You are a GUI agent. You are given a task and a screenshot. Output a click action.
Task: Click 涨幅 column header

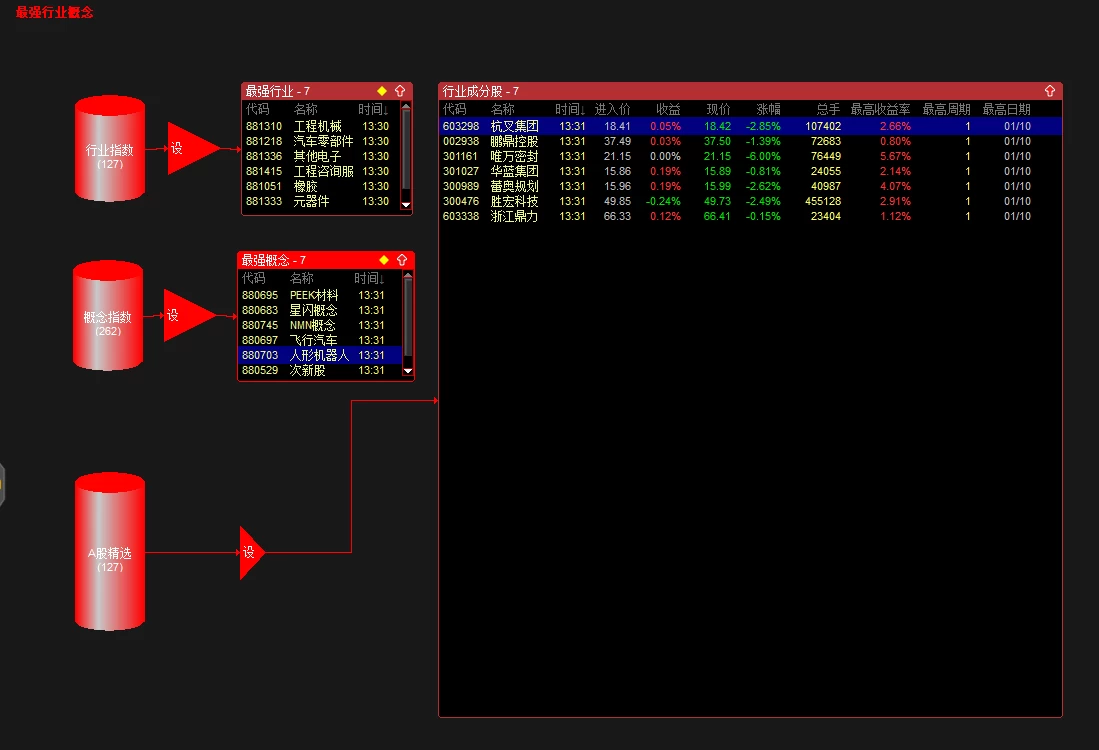(768, 109)
